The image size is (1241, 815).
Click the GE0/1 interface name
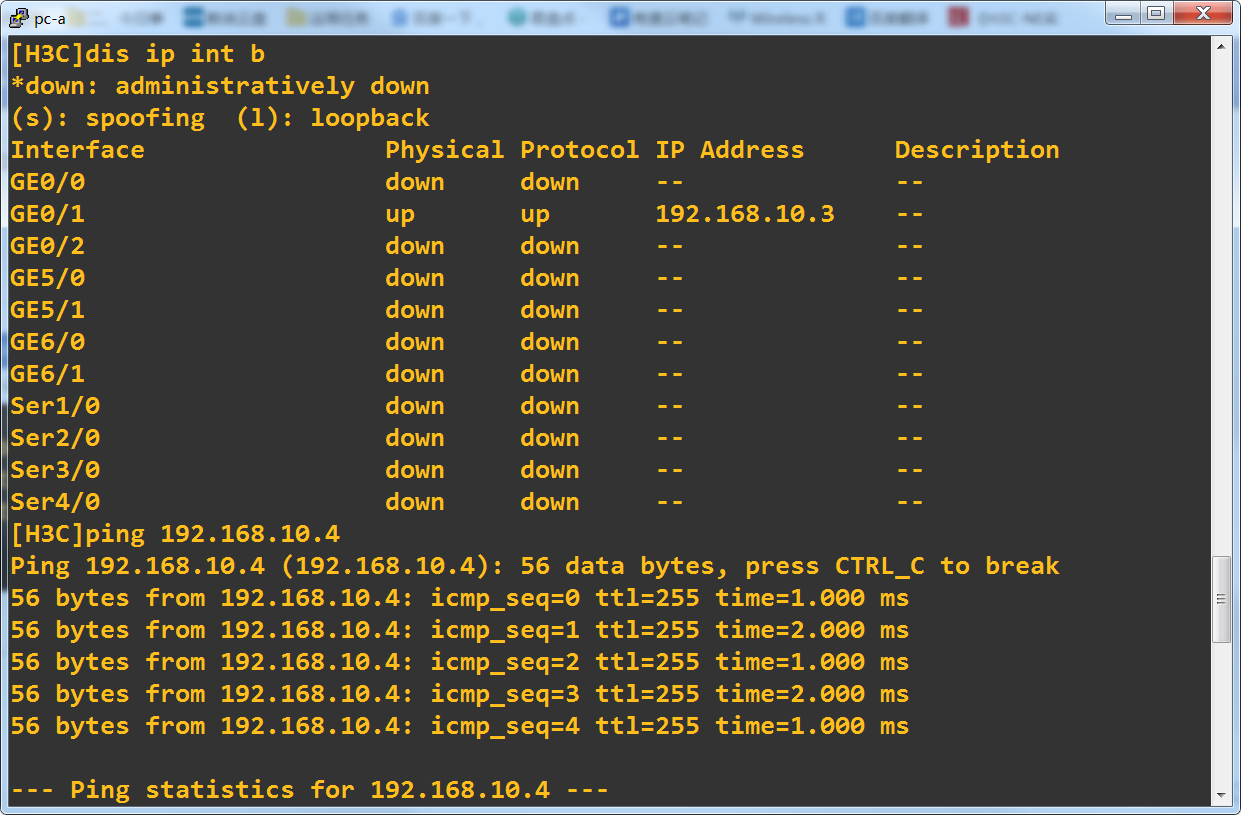(48, 214)
